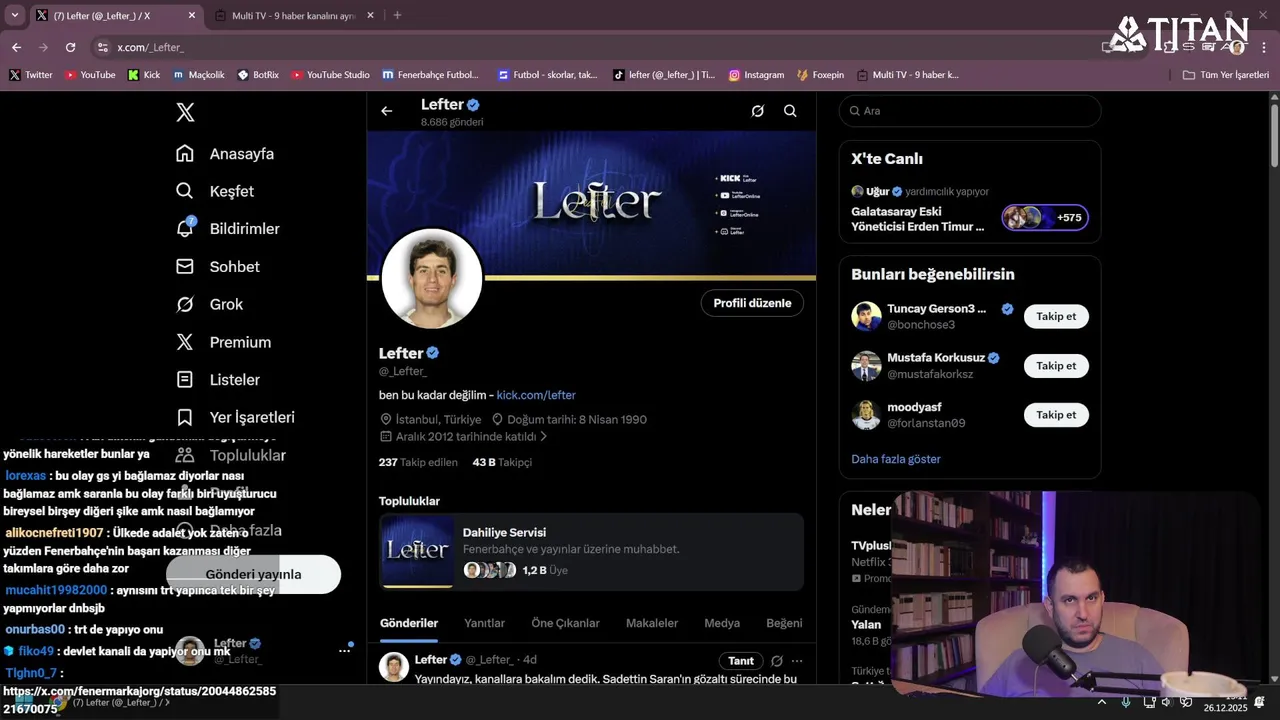Open kick.com/lefter bio link
The height and width of the screenshot is (720, 1280).
click(x=536, y=395)
